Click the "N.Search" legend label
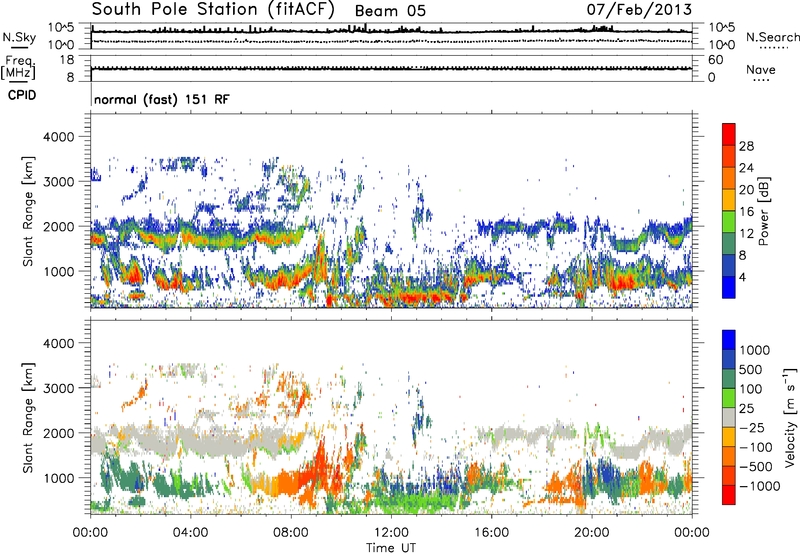The height and width of the screenshot is (554, 800). click(x=772, y=37)
